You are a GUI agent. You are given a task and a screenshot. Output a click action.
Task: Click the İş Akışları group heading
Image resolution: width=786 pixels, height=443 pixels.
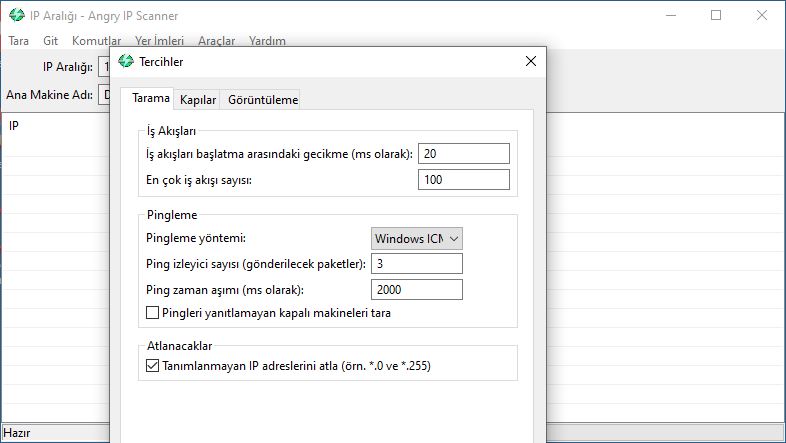pos(171,131)
